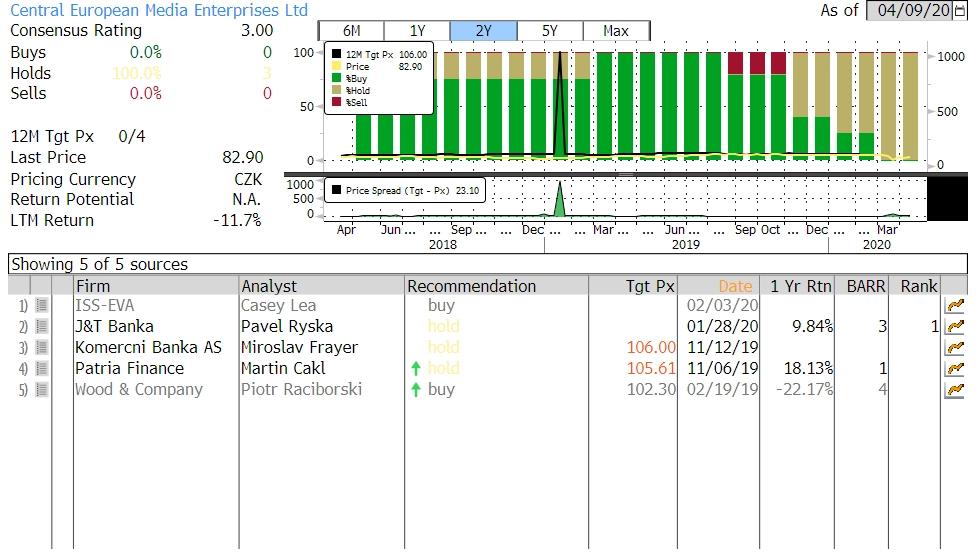The image size is (976, 556).
Task: Click the list icon beside ISS-EVA
Action: tap(42, 306)
